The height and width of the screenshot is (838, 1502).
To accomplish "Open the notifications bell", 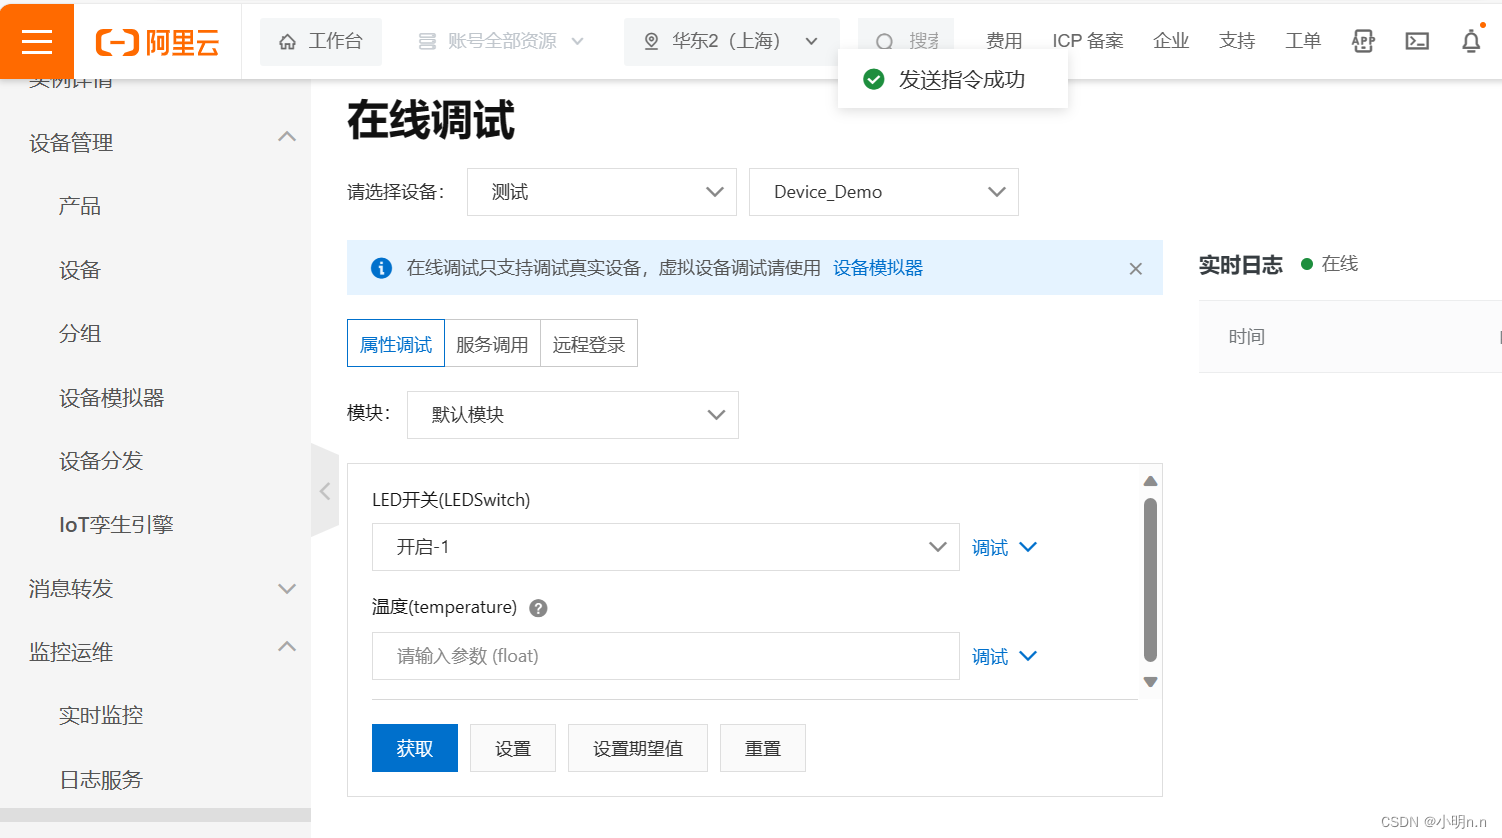I will coord(1471,41).
